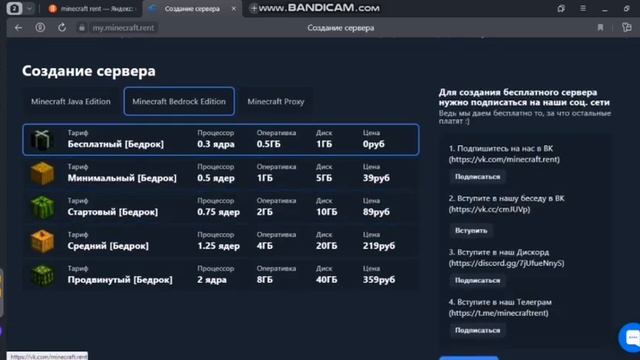The width and height of the screenshot is (640, 360).
Task: Open the tab overview icon in the title bar
Action: (x=561, y=9)
